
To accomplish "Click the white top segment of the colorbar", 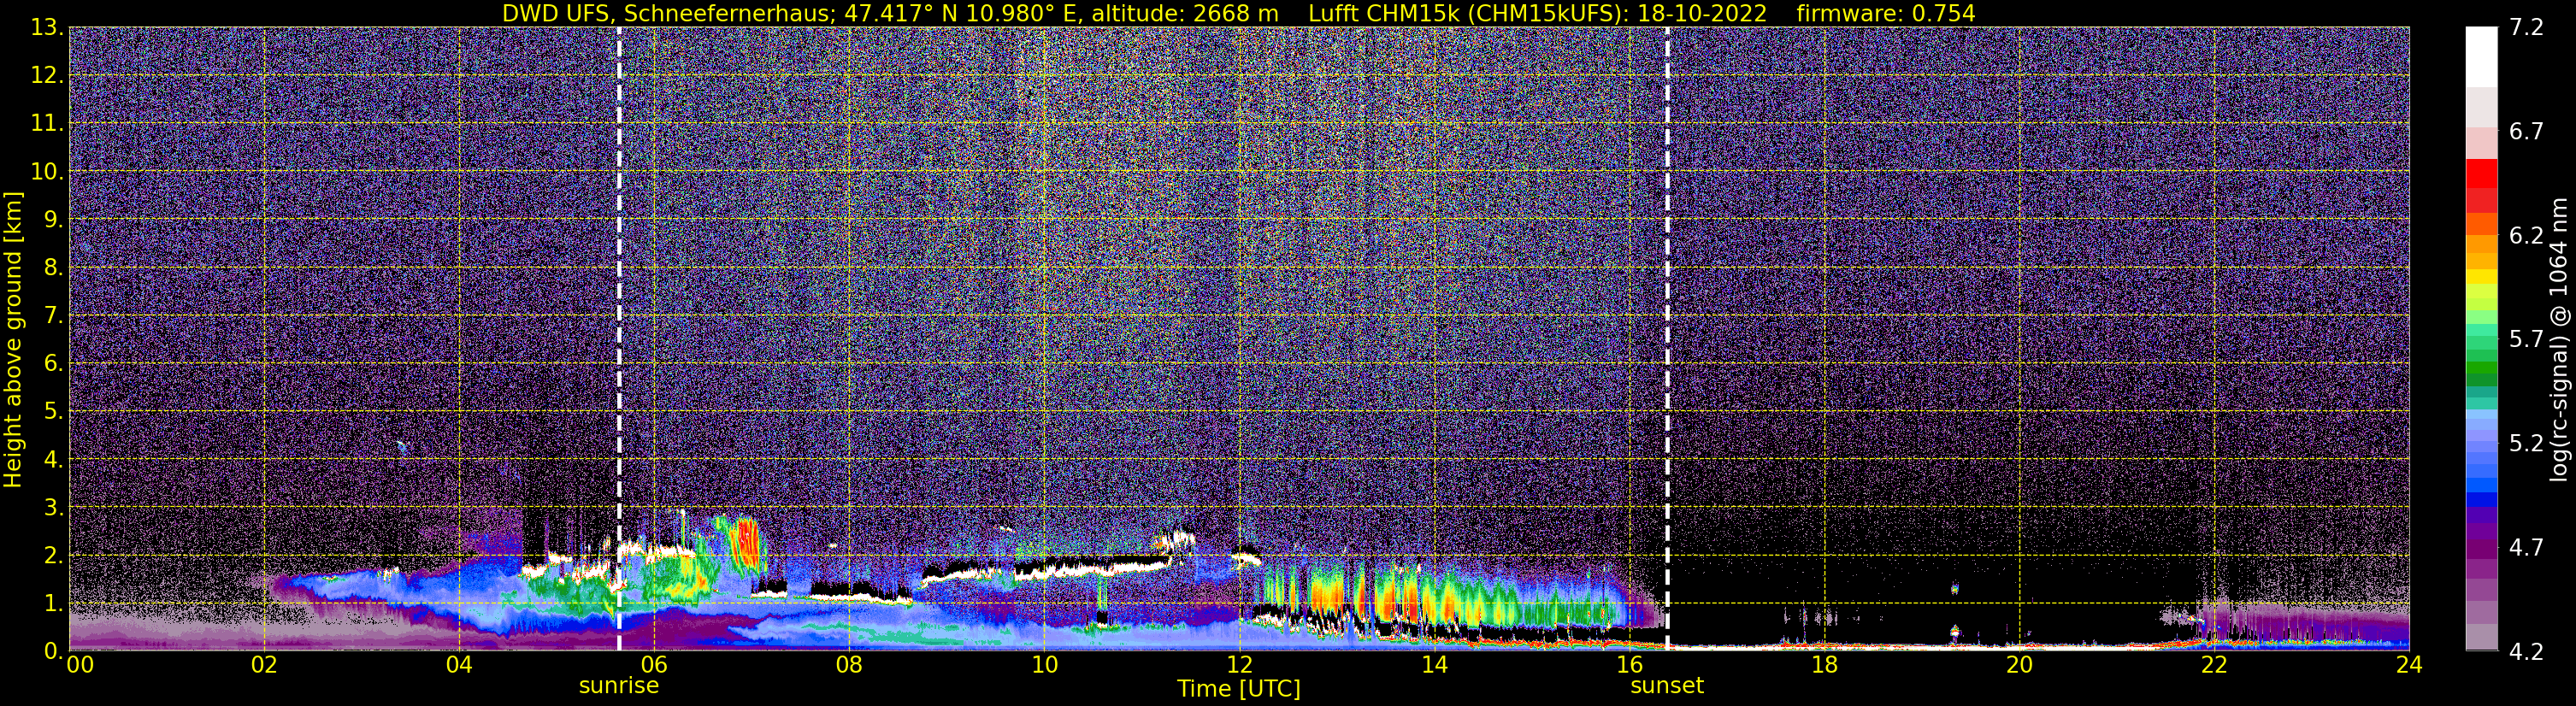I will [2481, 57].
